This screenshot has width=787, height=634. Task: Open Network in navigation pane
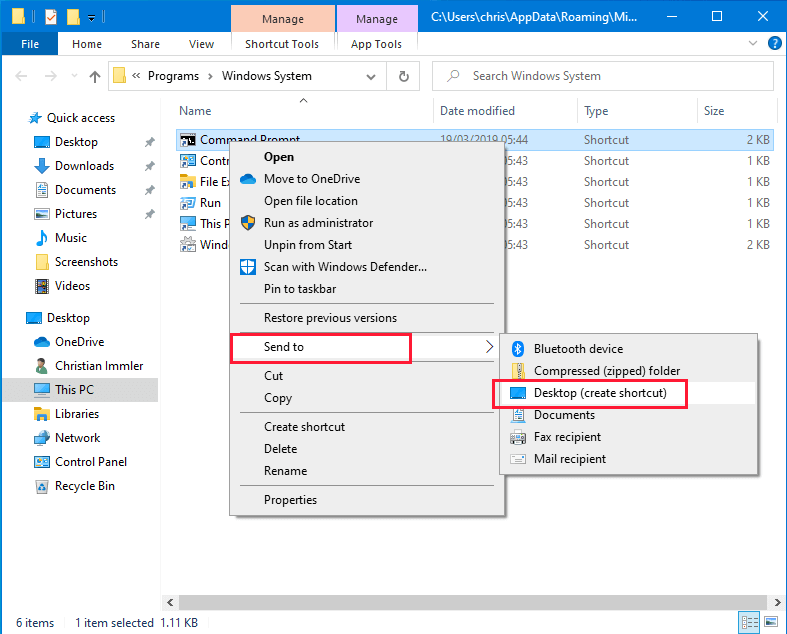pos(77,438)
